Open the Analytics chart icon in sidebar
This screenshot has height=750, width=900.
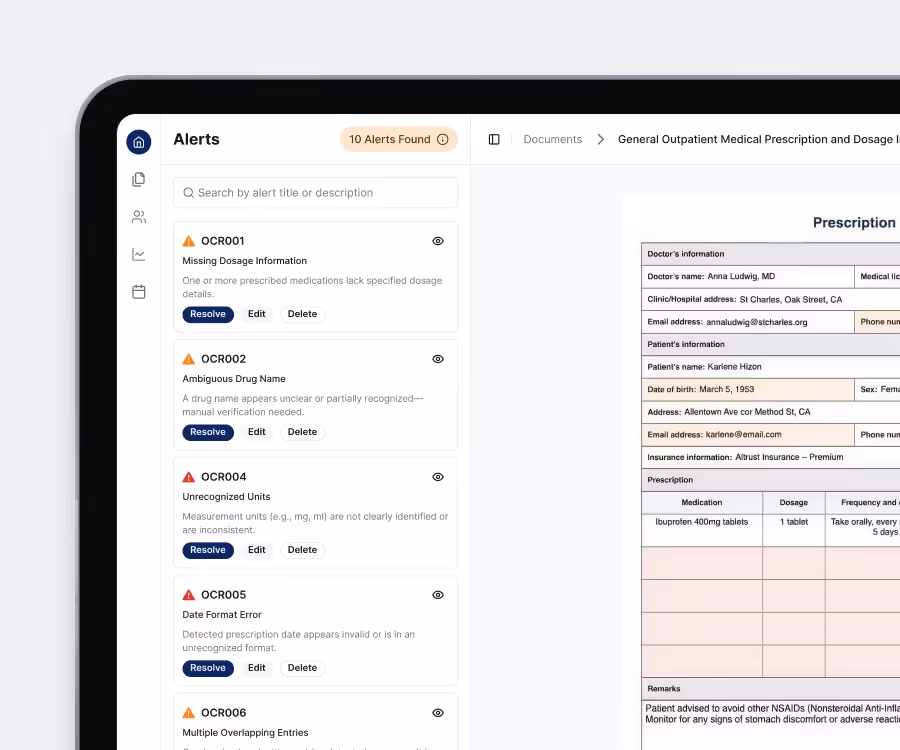point(139,254)
